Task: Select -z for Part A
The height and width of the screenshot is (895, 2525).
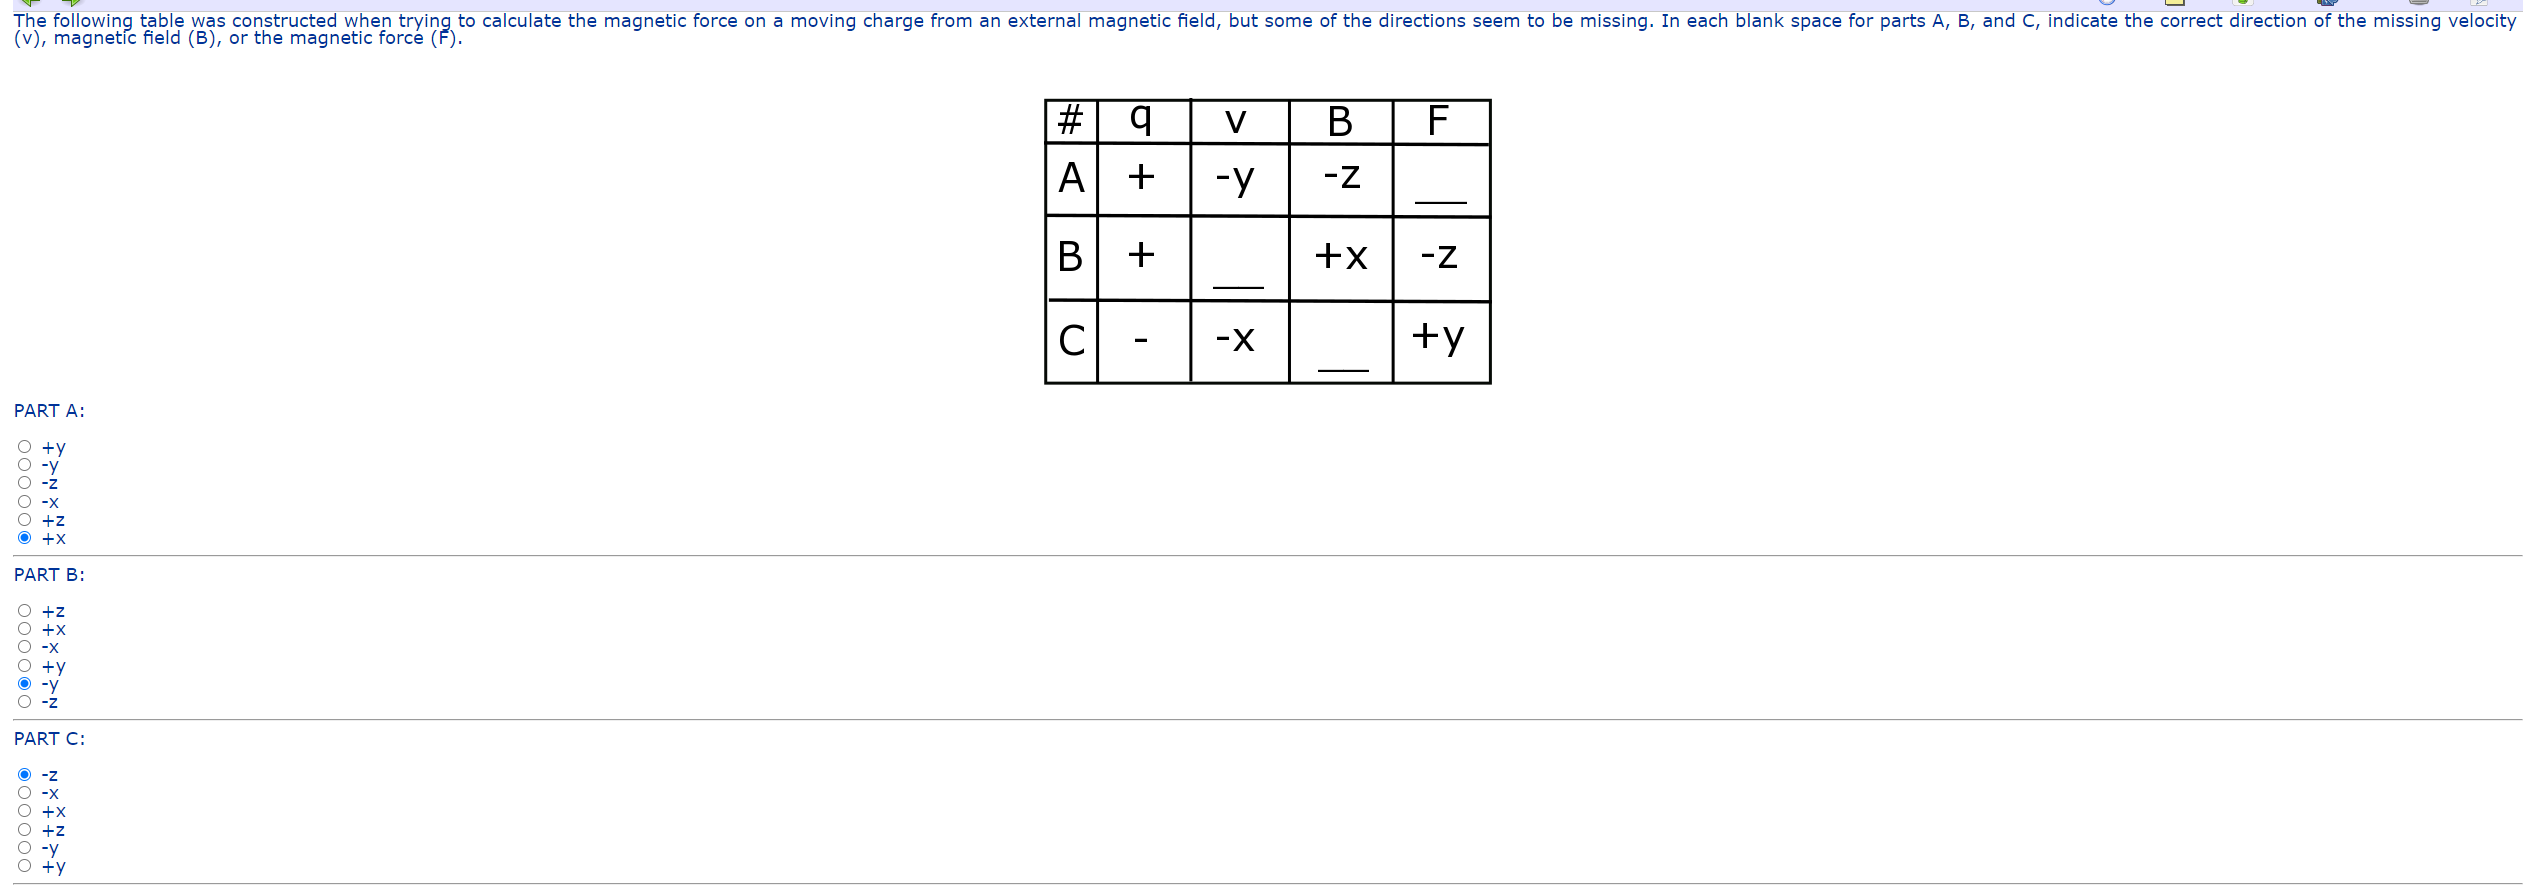Action: coord(23,482)
